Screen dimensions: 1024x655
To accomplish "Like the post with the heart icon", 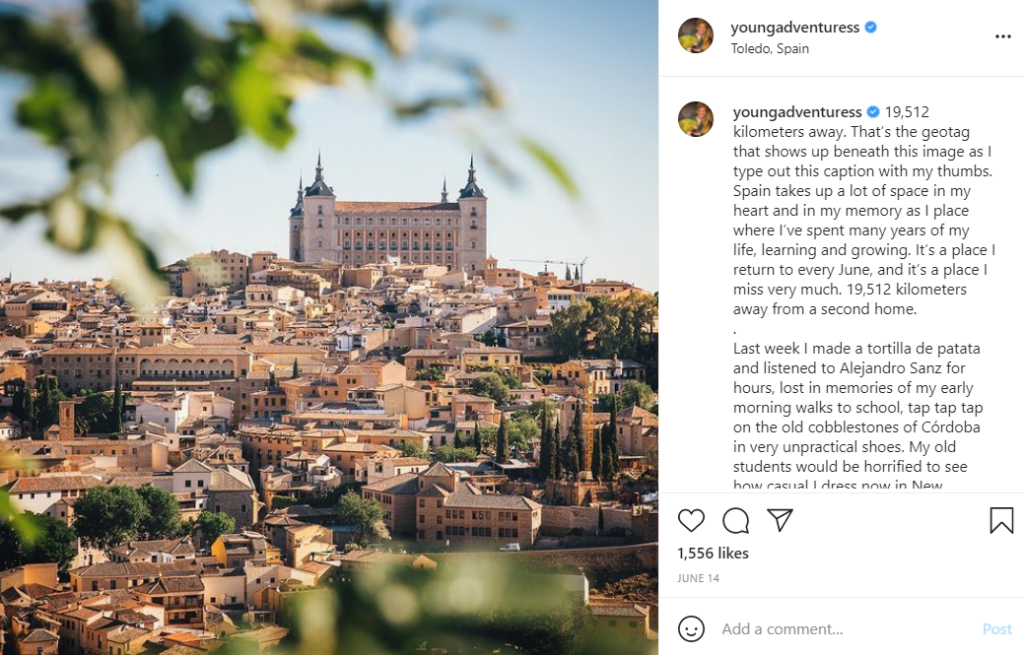I will (x=691, y=520).
